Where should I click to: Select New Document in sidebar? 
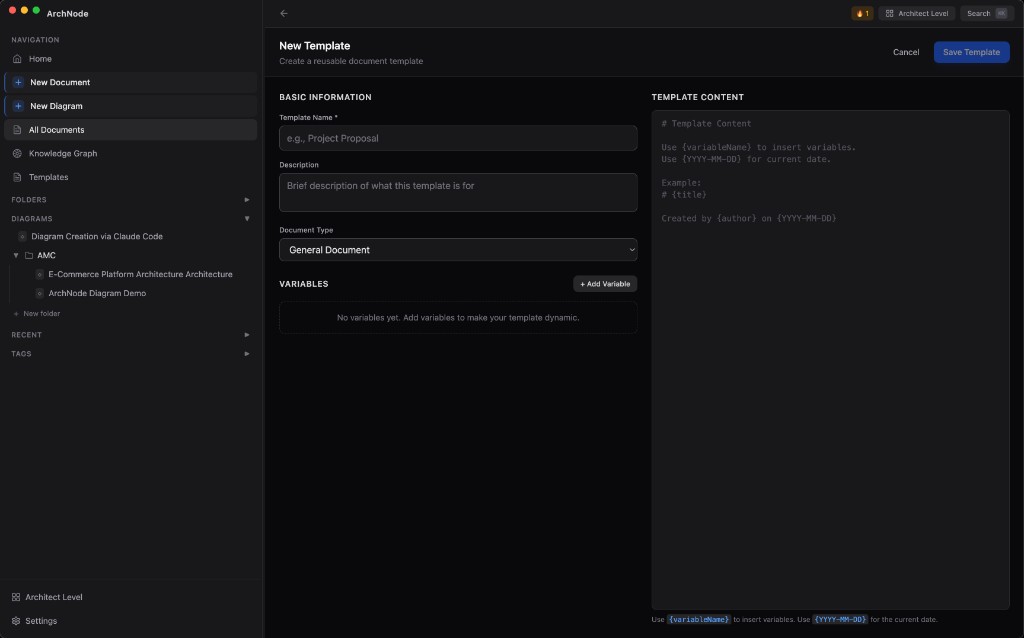131,82
